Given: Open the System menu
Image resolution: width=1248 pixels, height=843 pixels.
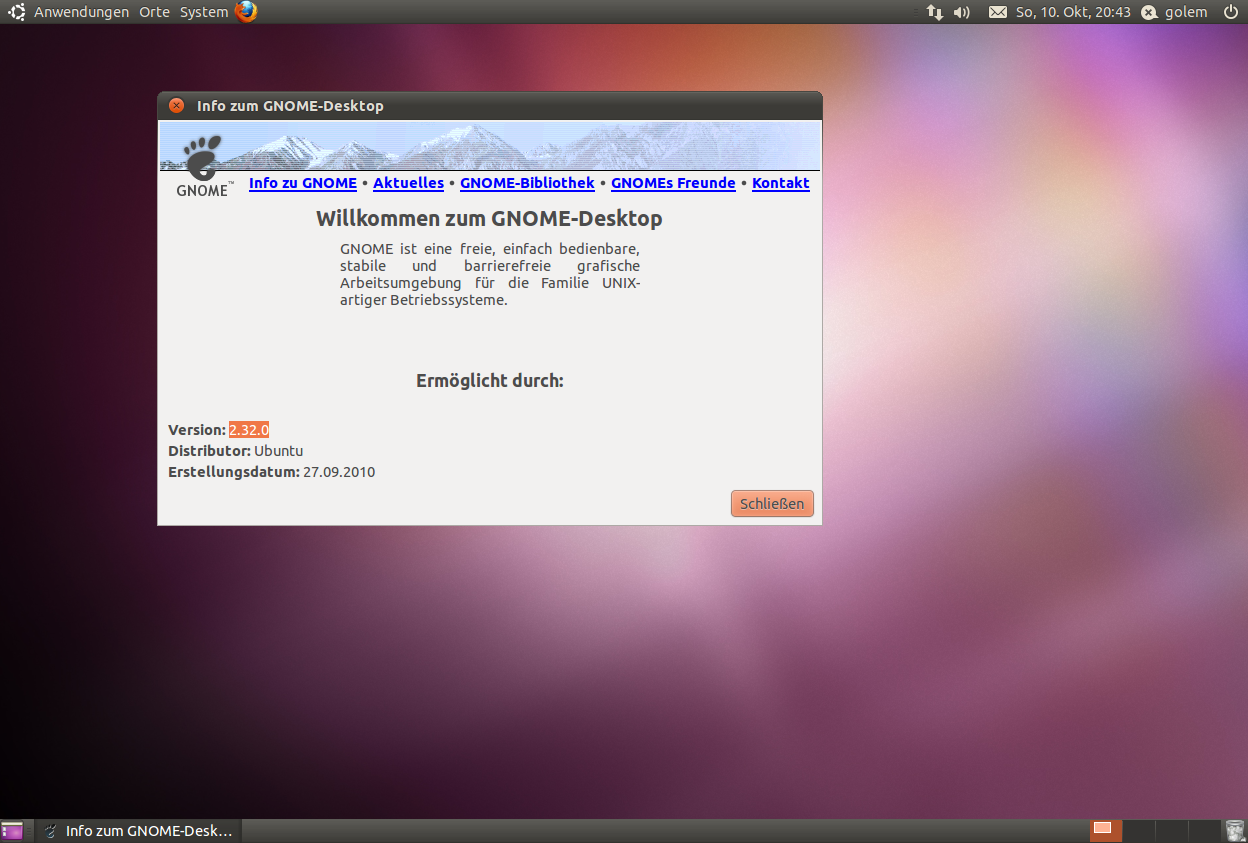Looking at the screenshot, I should pos(204,12).
